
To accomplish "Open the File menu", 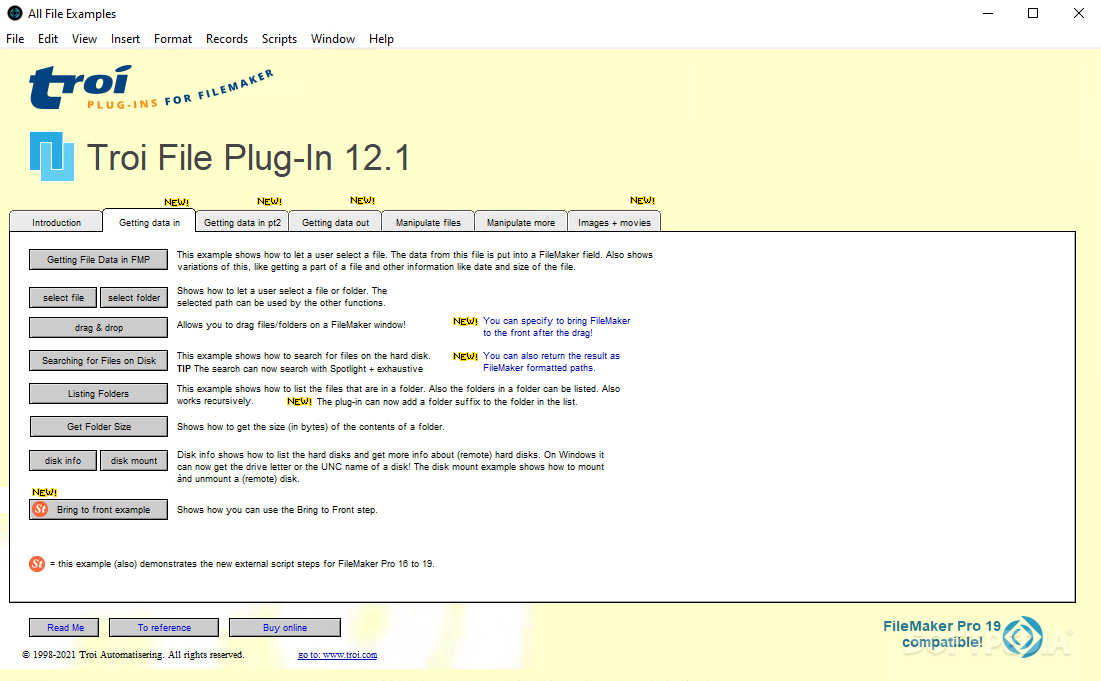I will pyautogui.click(x=15, y=39).
